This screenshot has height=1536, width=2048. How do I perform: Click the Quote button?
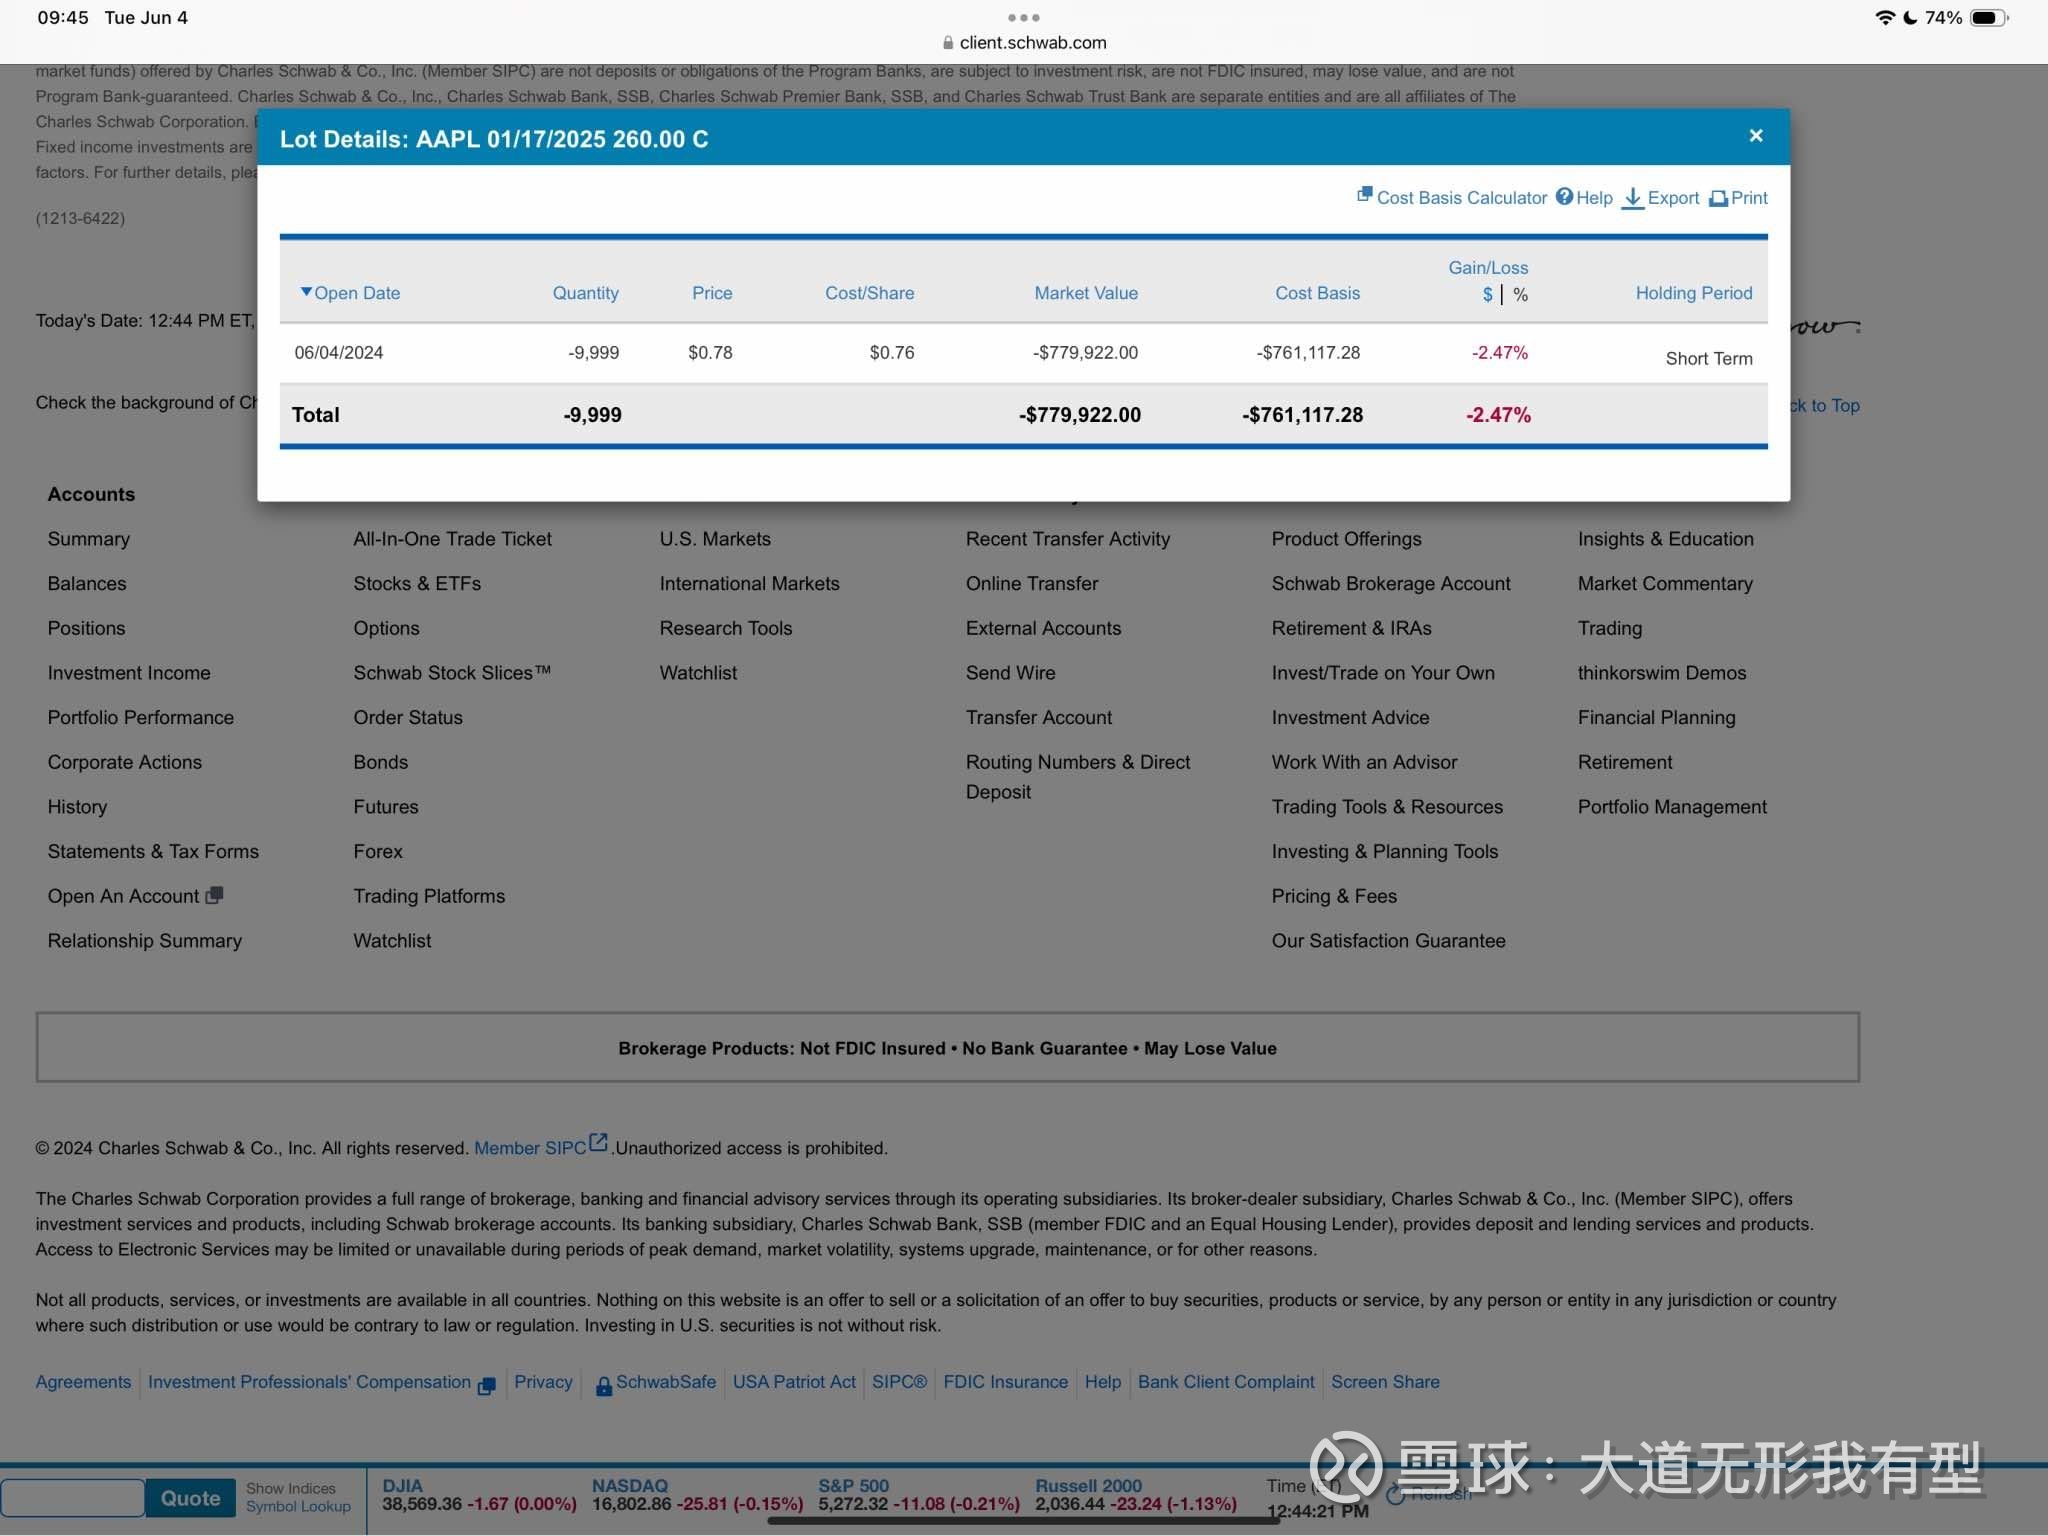coord(190,1498)
